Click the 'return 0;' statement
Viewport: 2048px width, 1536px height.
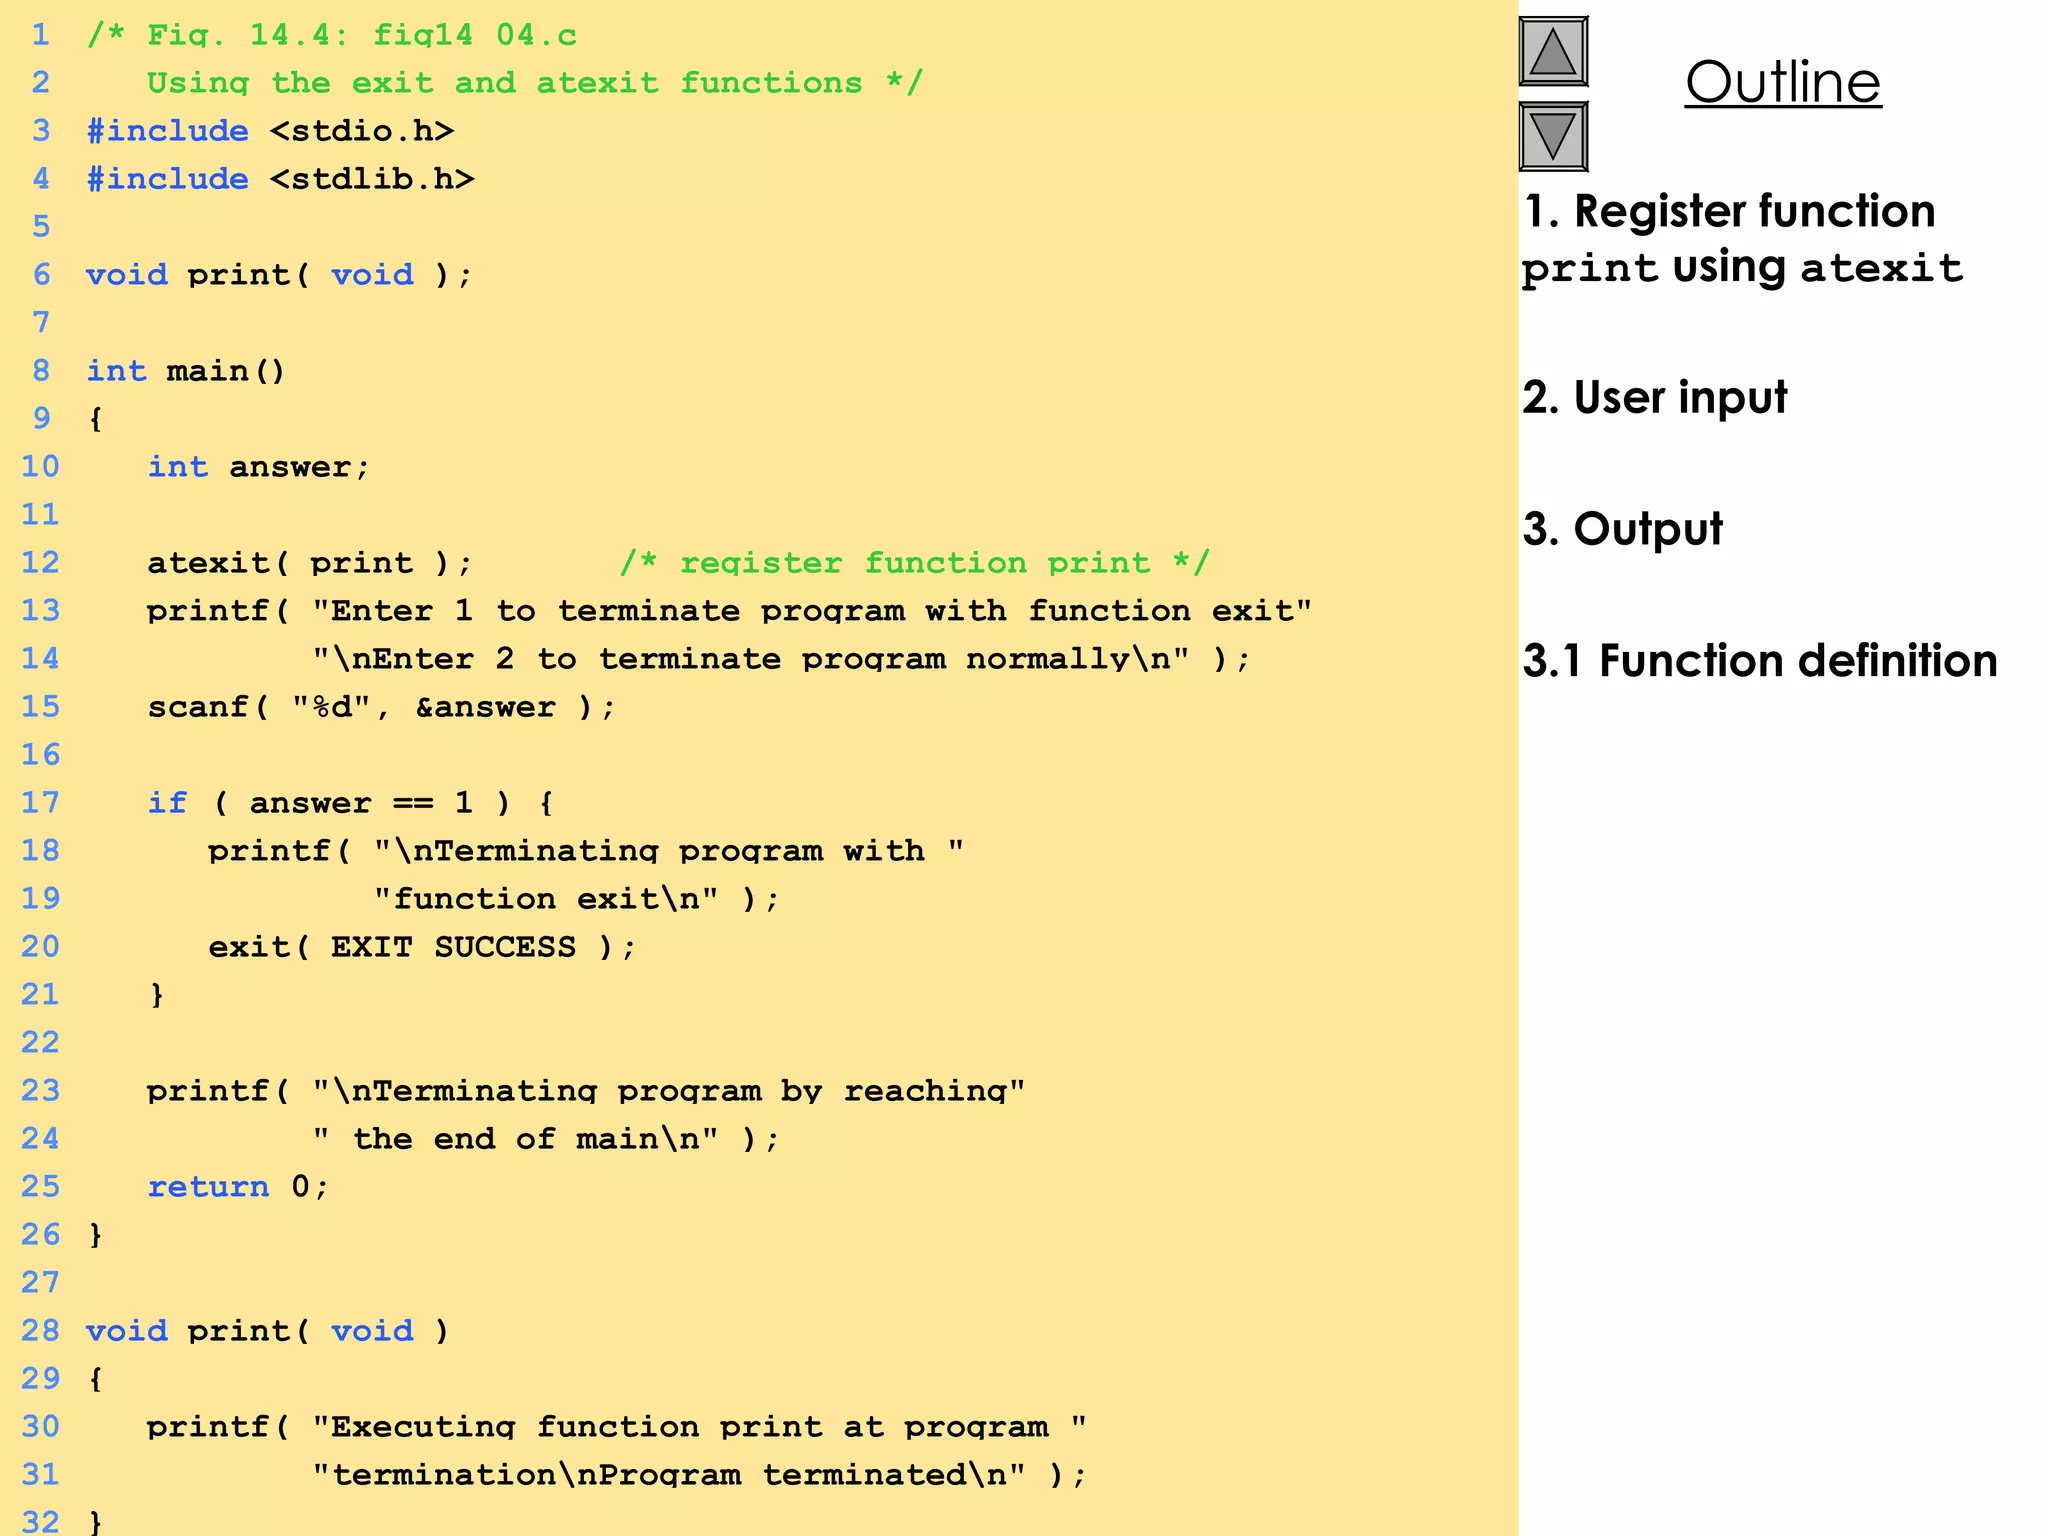tap(238, 1187)
